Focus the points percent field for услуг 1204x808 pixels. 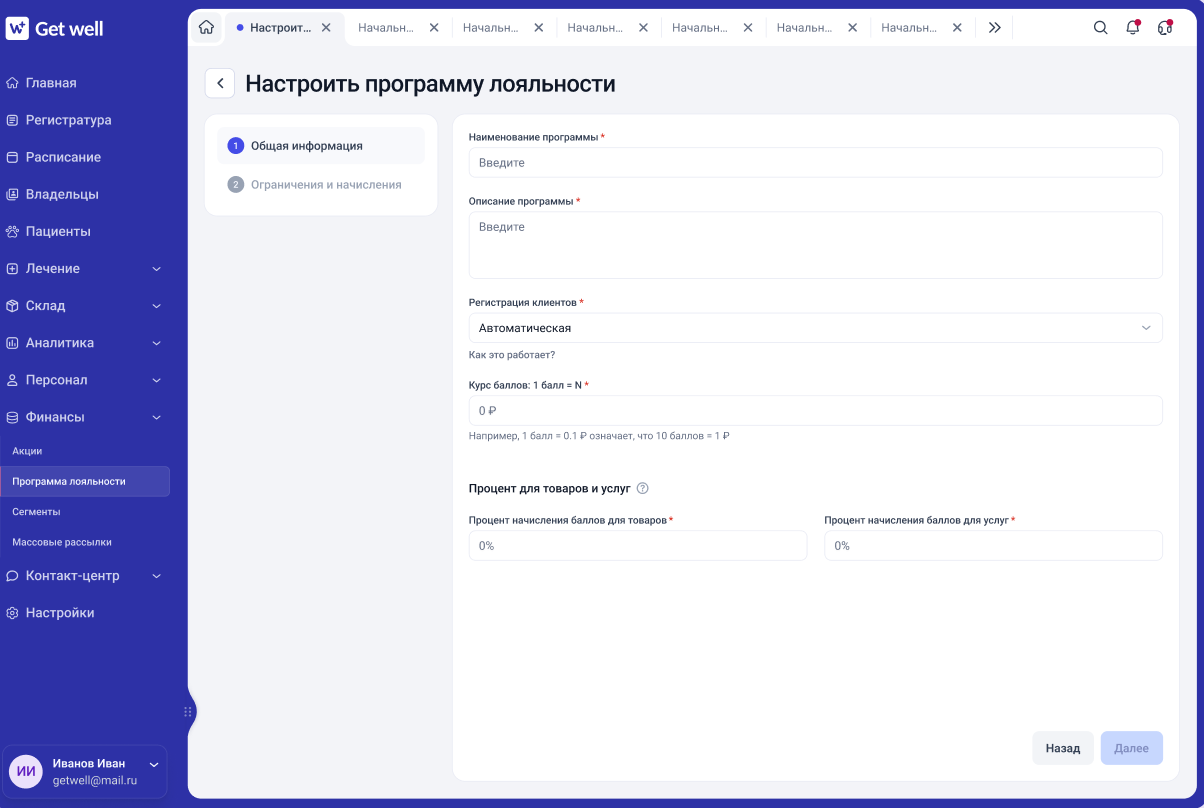point(993,546)
